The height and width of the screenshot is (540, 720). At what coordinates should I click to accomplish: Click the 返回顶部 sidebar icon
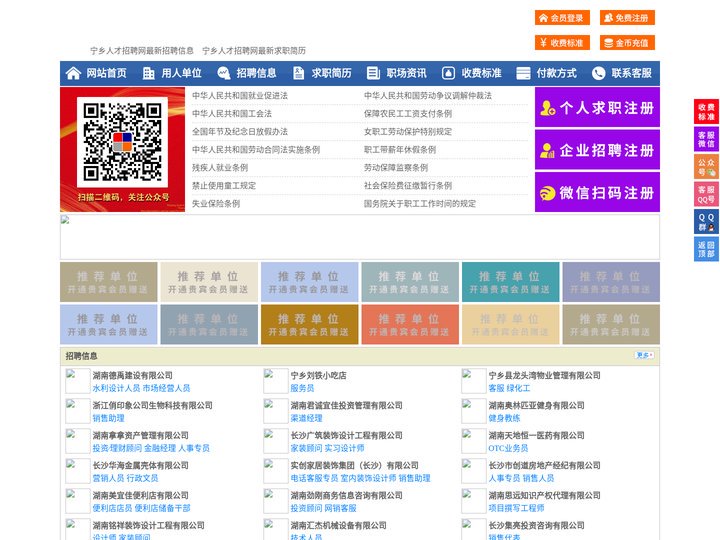[706, 249]
